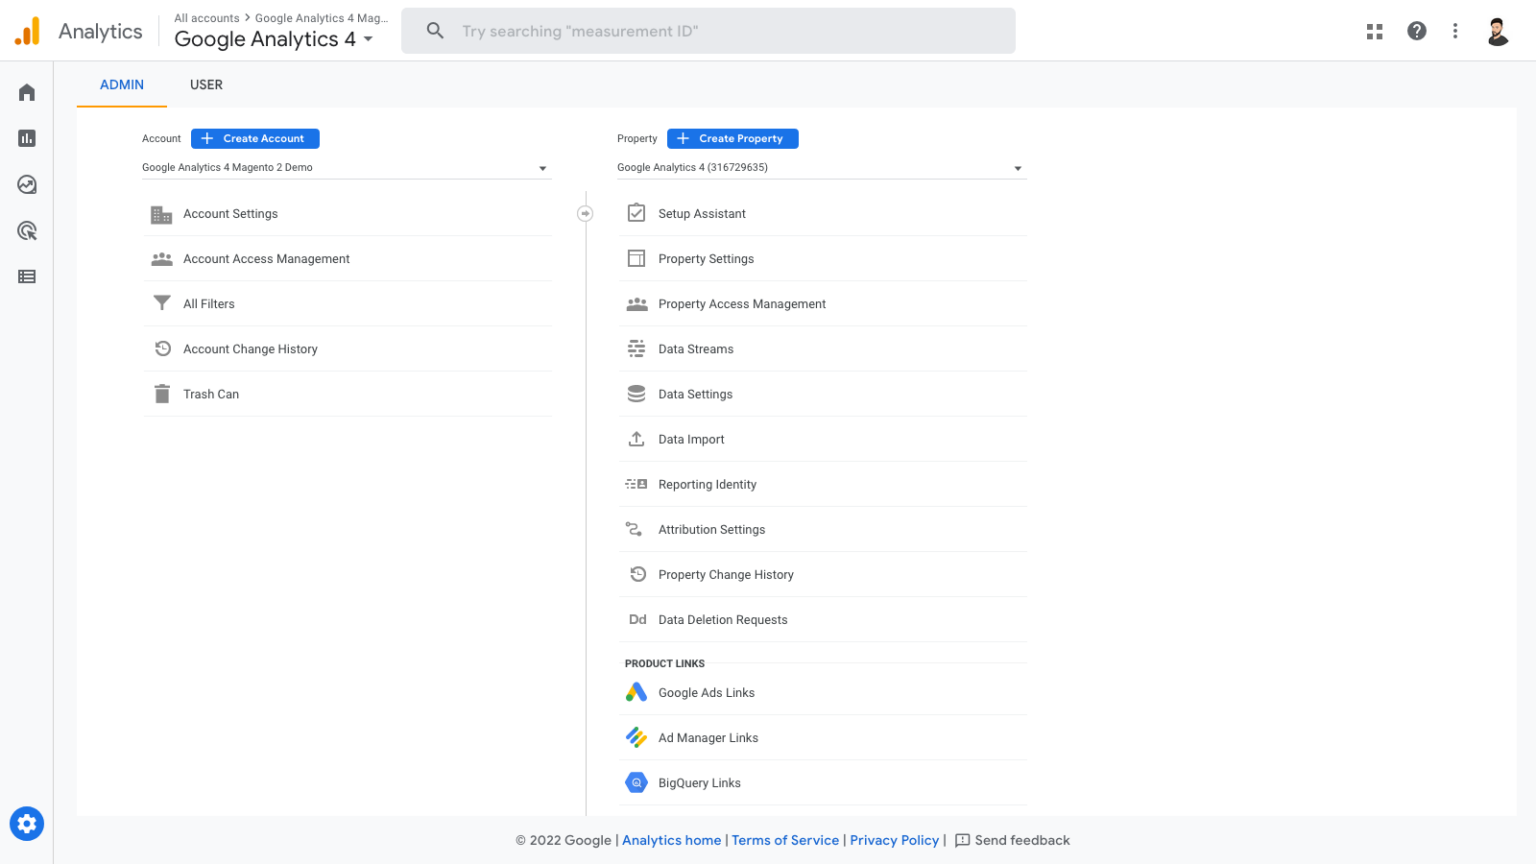1536x864 pixels.
Task: Click the Google Ads Links icon
Action: click(636, 692)
